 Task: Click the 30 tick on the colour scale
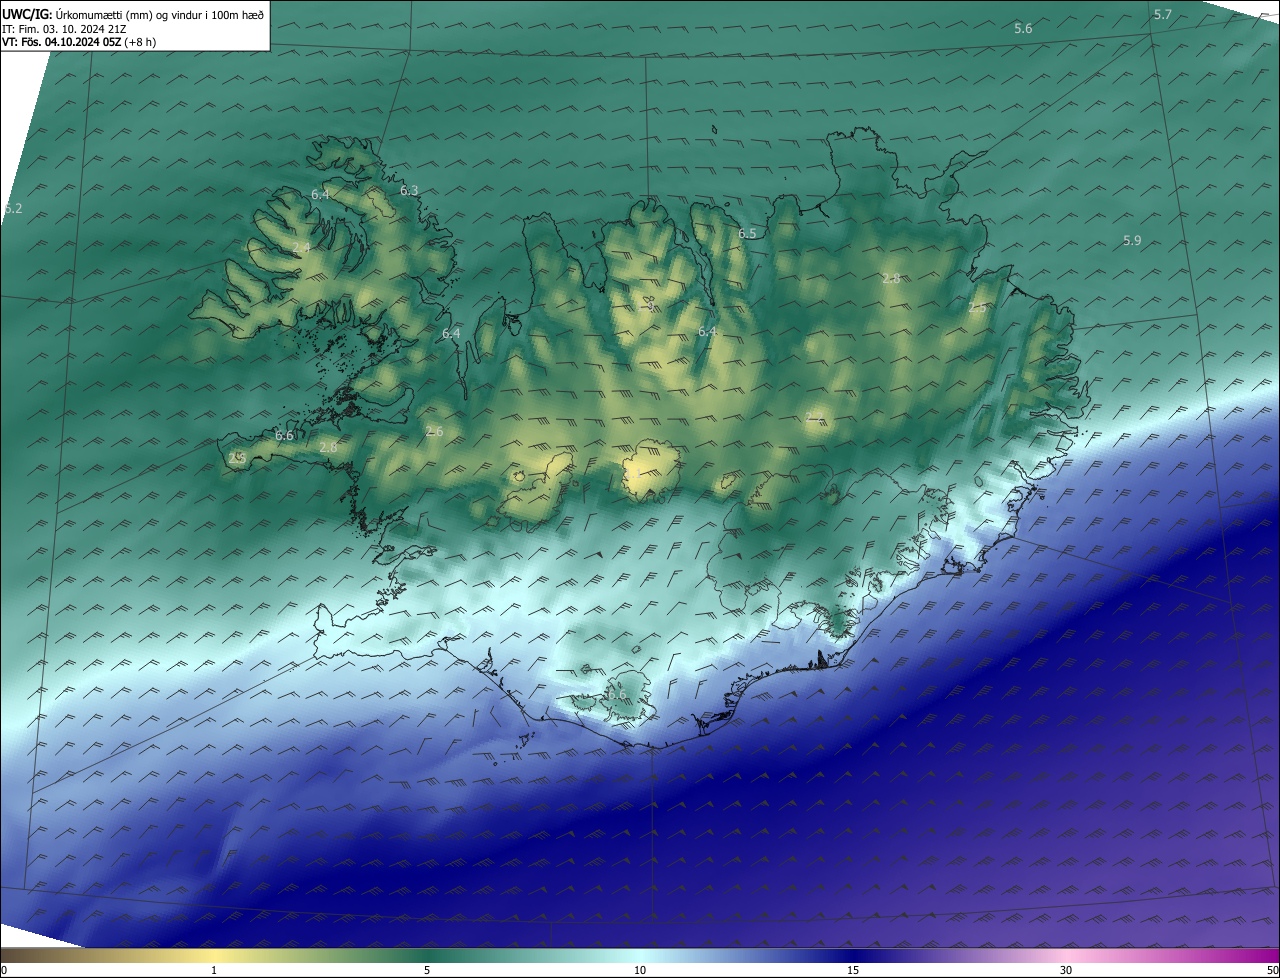coord(1066,970)
